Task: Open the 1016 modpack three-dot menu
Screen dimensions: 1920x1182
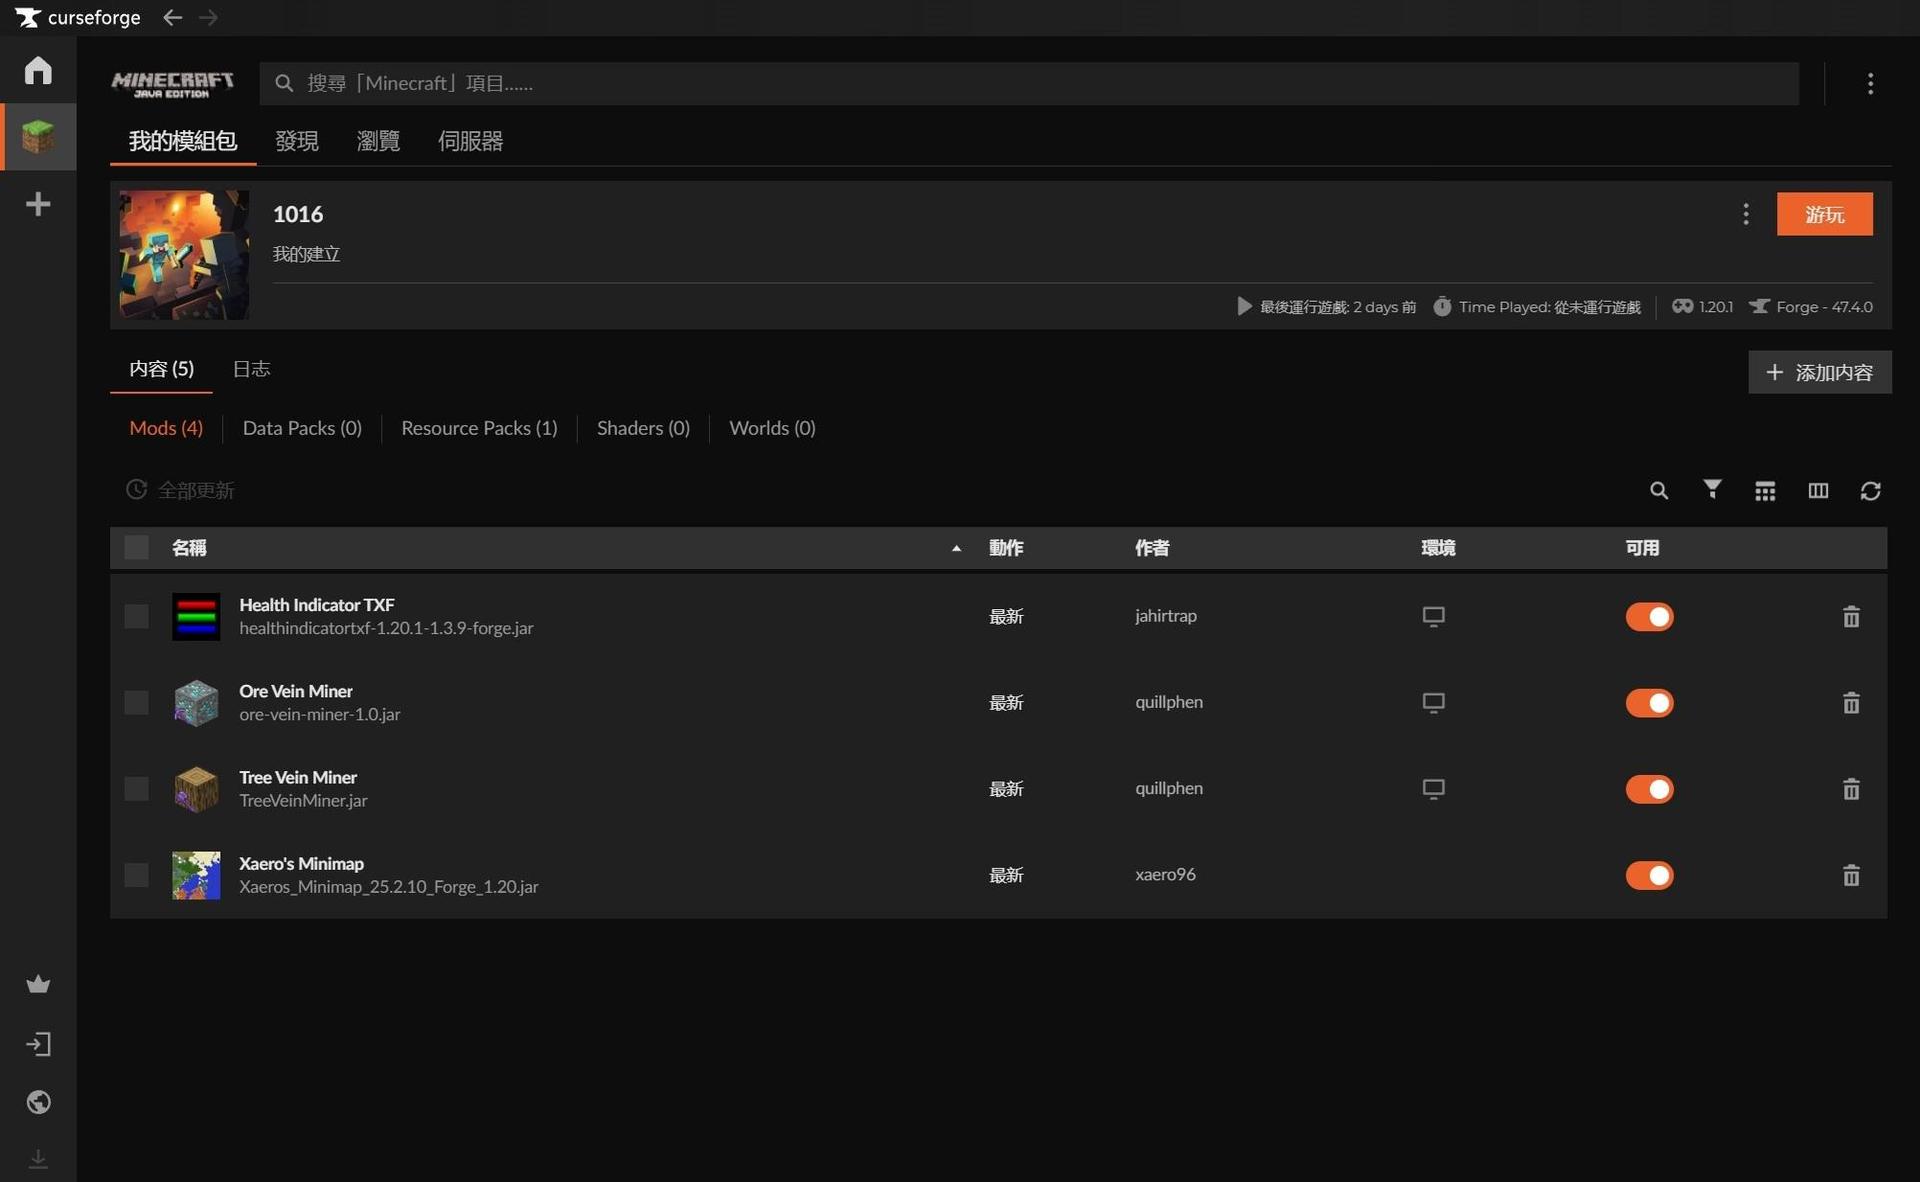Action: [1745, 214]
